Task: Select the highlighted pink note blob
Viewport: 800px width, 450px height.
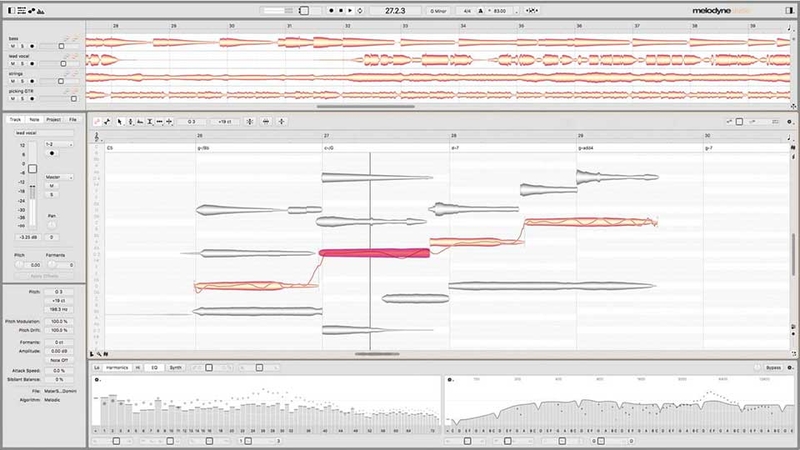Action: click(374, 253)
